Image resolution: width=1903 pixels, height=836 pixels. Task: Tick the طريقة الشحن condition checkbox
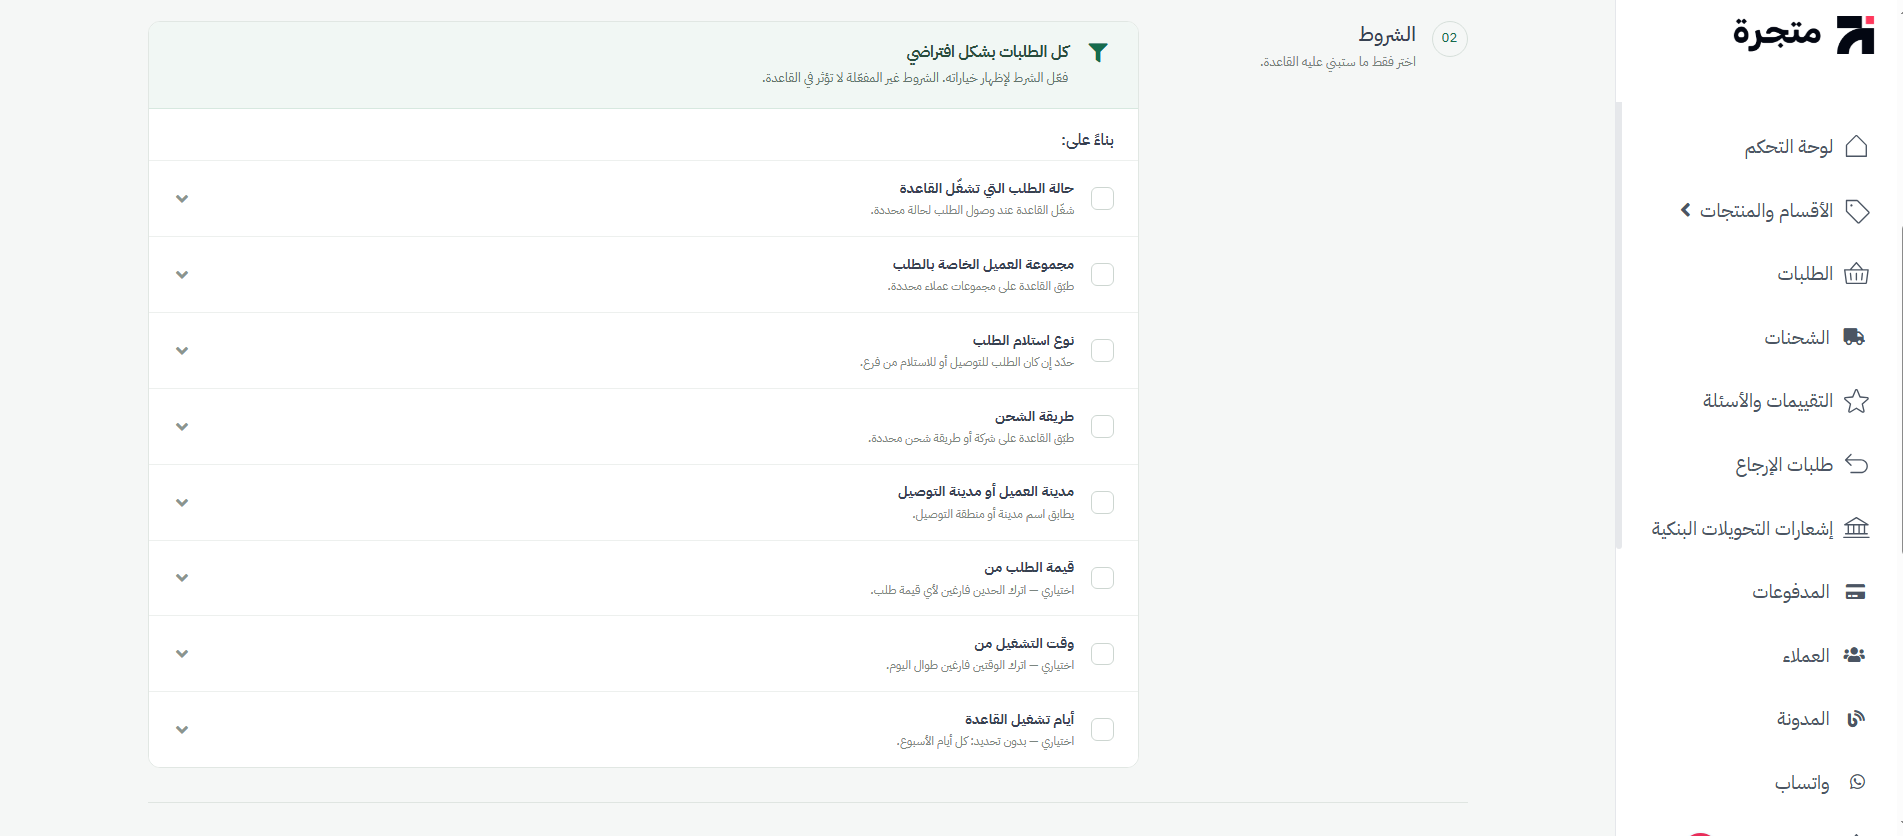click(1102, 427)
